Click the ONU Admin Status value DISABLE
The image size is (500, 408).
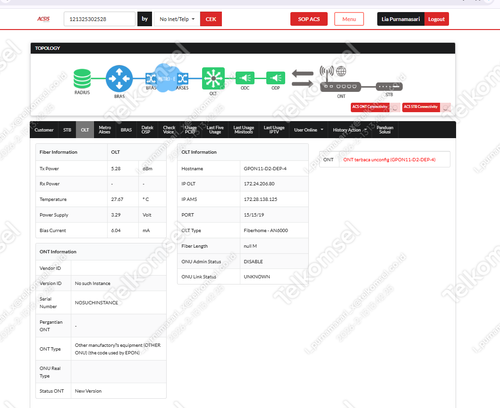253,262
